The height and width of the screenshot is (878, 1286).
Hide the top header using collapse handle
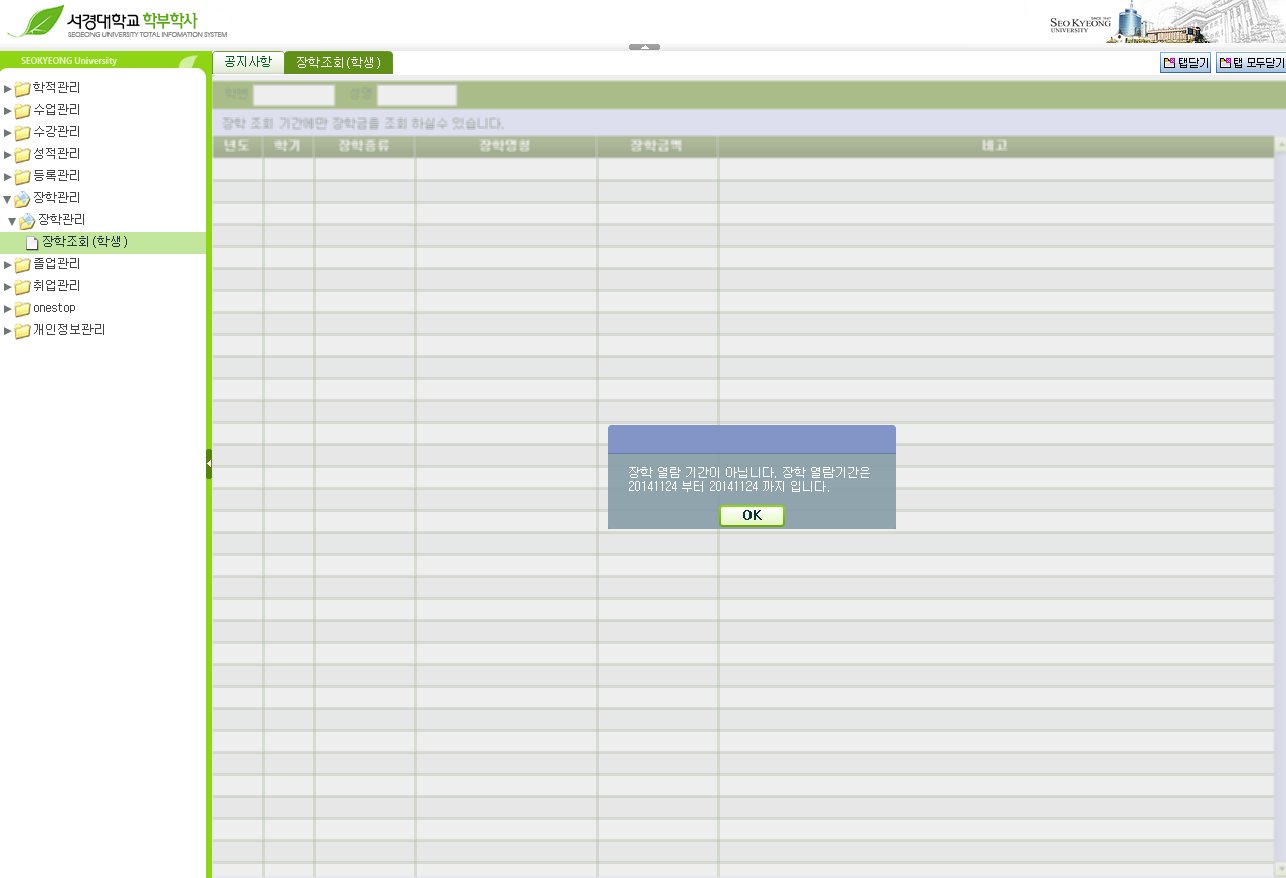644,47
